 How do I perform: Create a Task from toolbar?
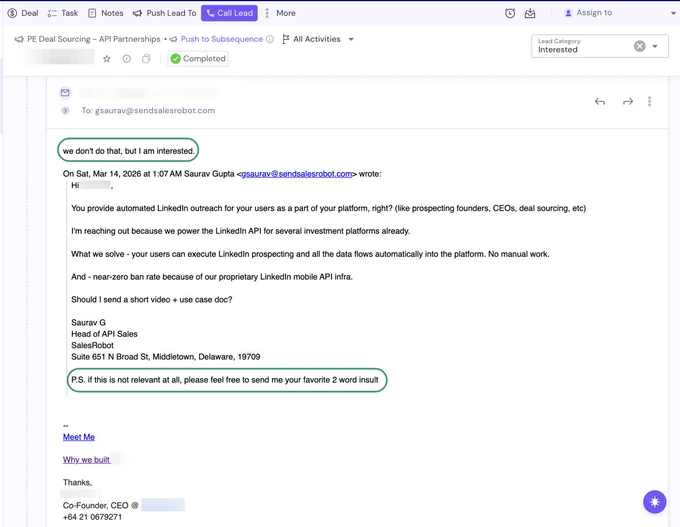tap(63, 13)
